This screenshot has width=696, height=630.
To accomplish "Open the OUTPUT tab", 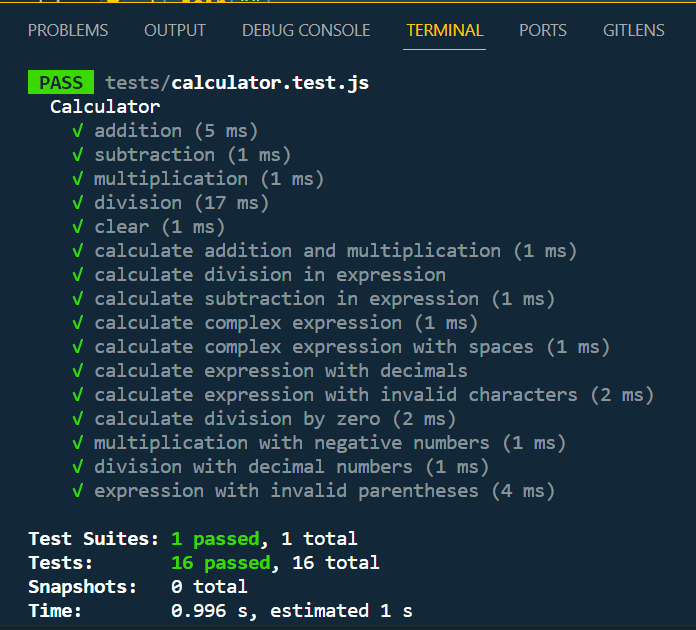I will point(175,31).
